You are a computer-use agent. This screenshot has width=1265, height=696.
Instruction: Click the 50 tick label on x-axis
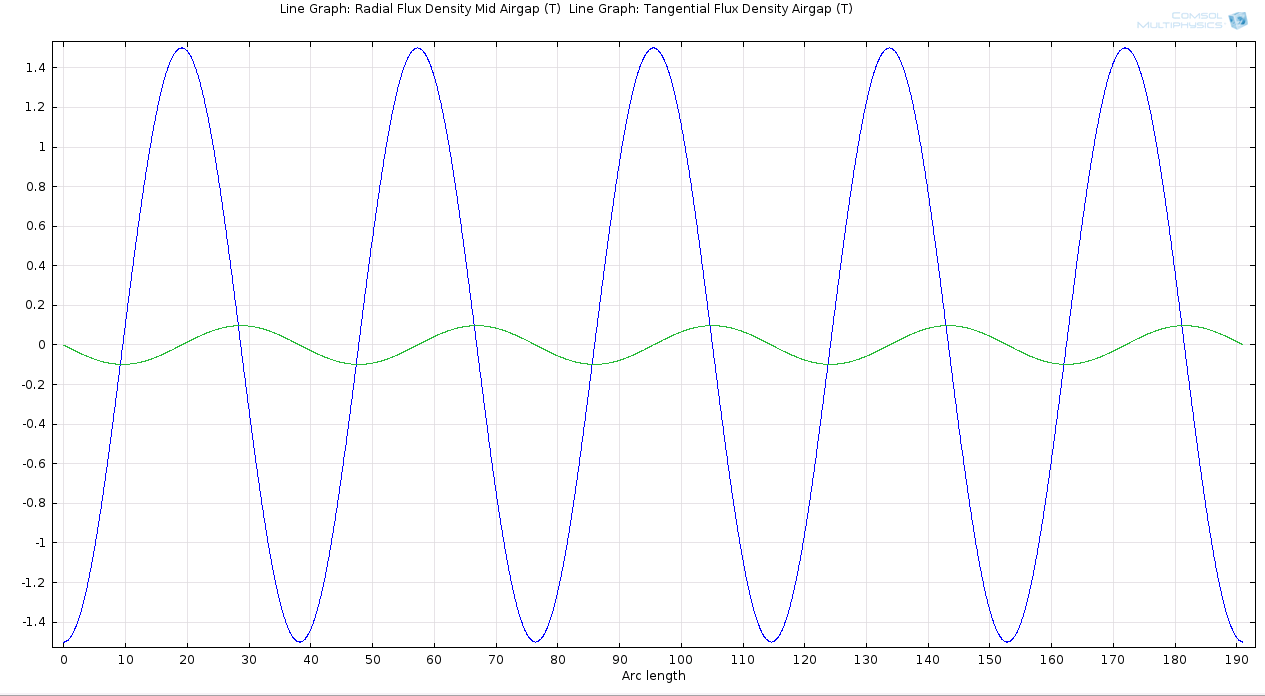pyautogui.click(x=372, y=660)
